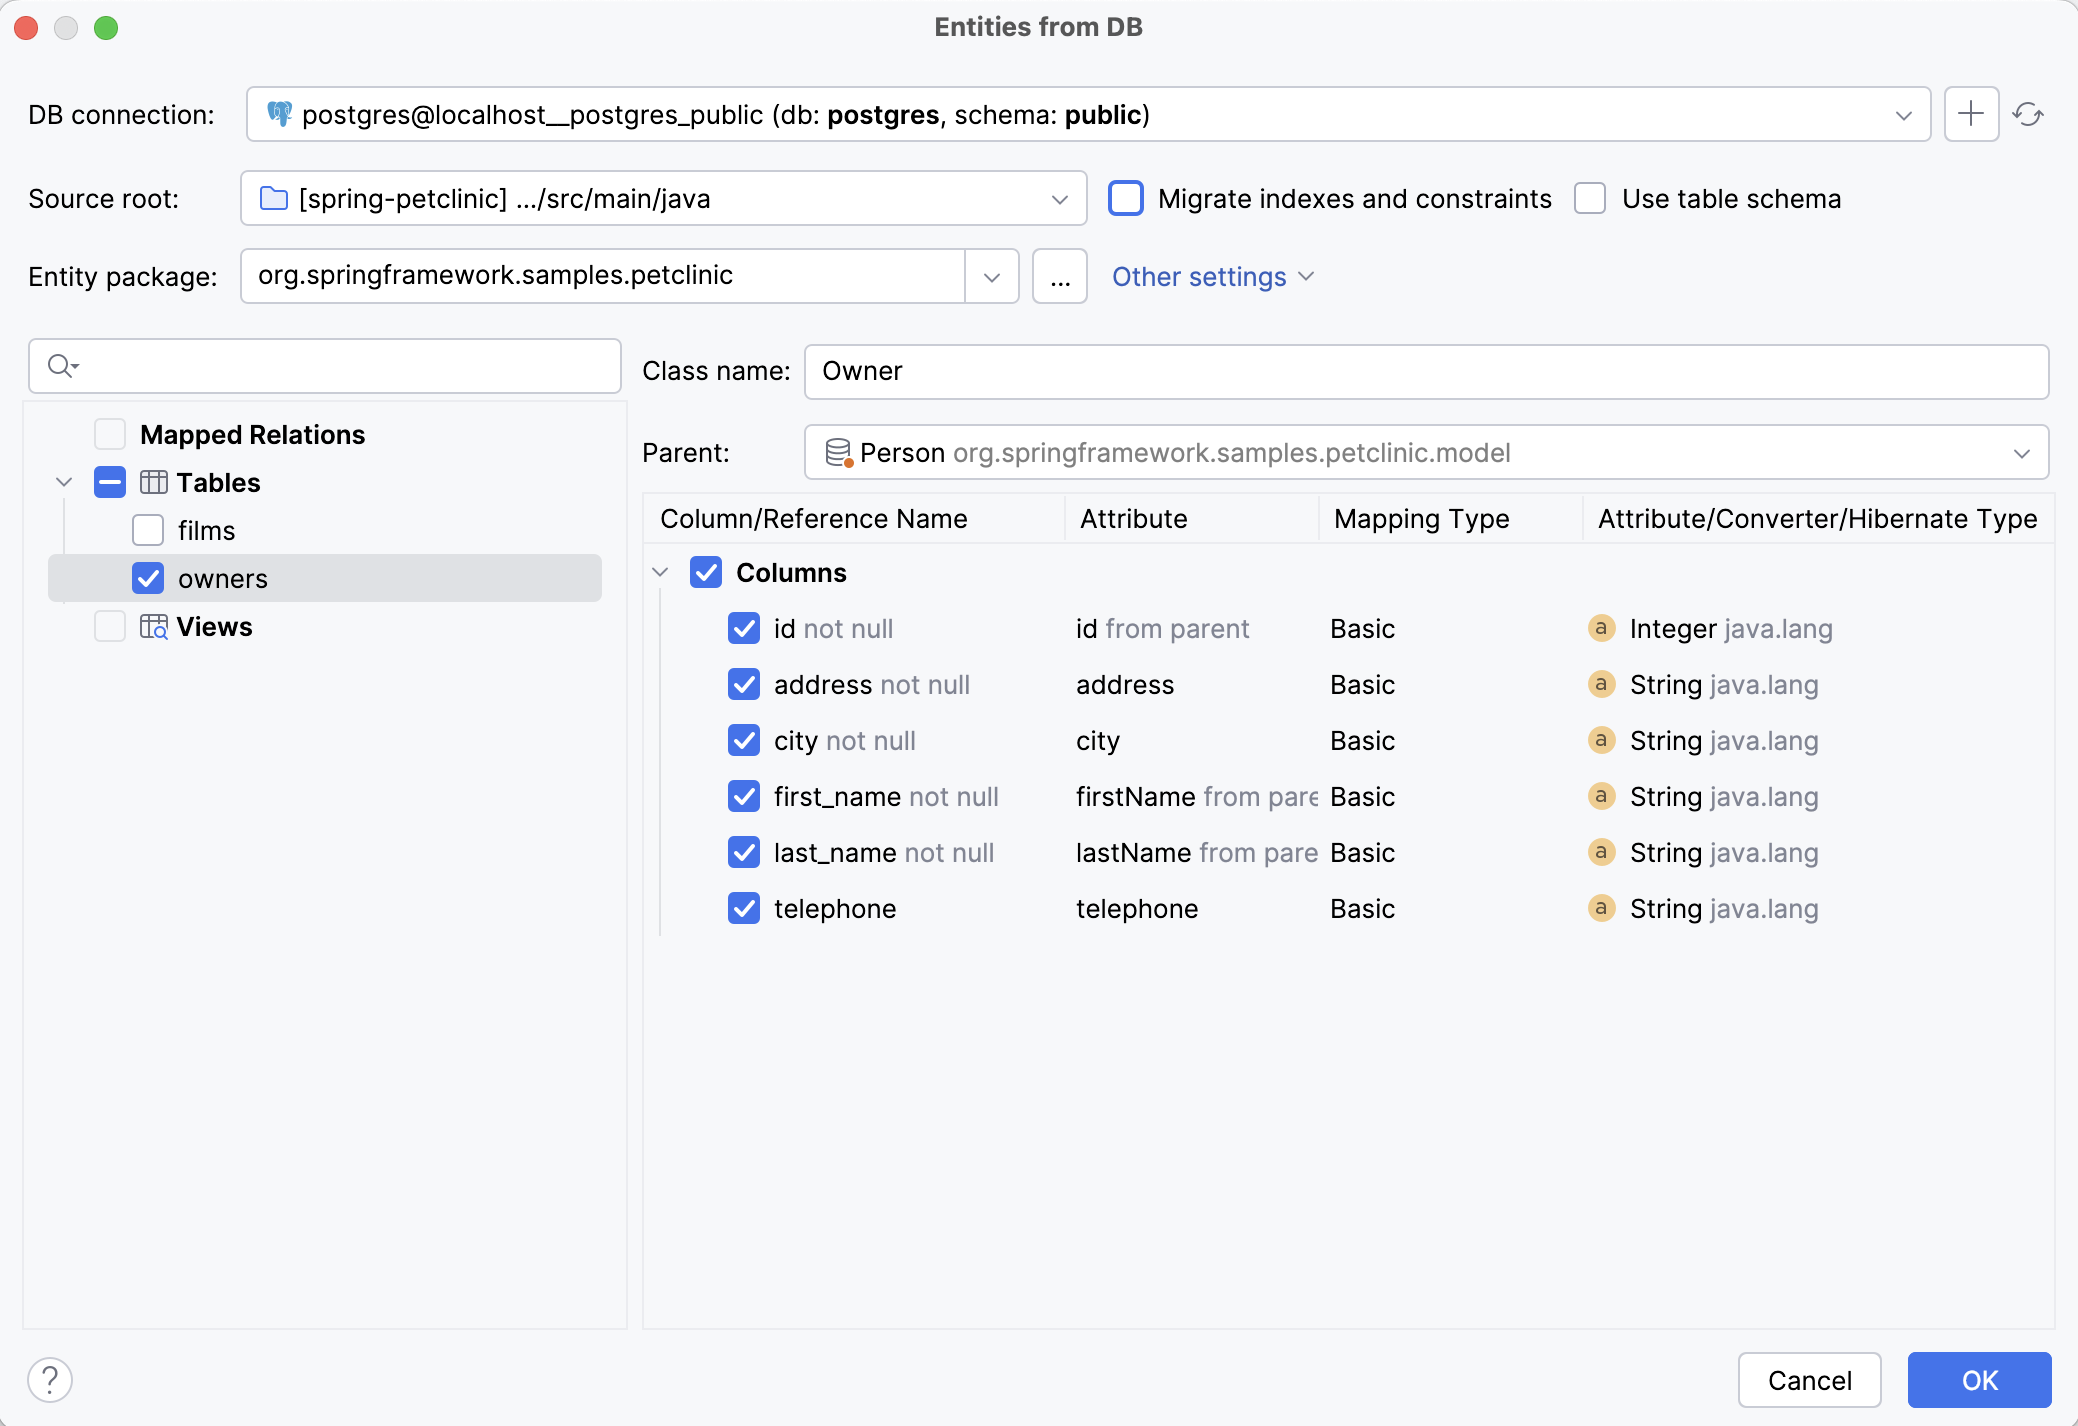
Task: Uncheck the city column
Action: tap(744, 740)
